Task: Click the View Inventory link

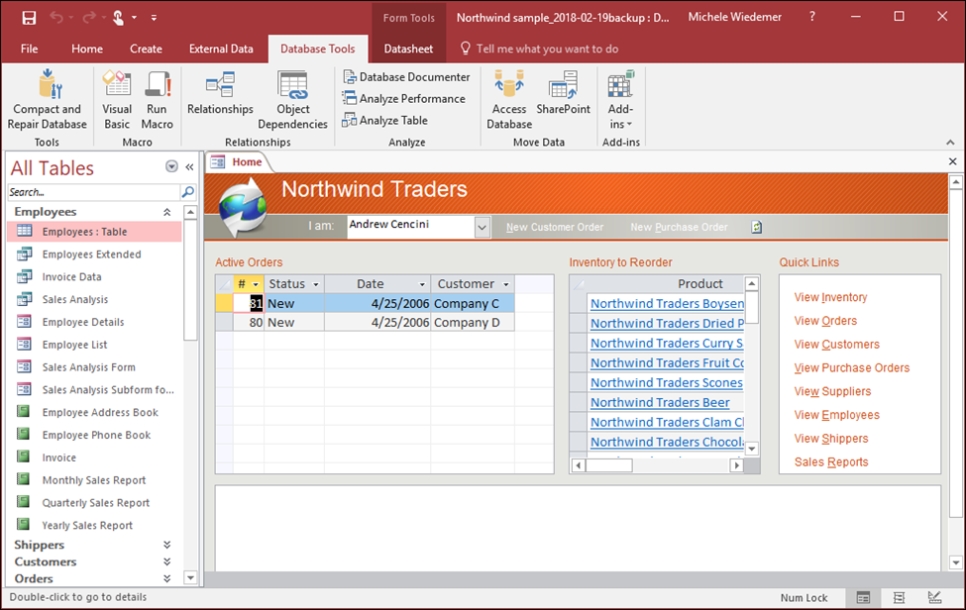Action: click(830, 297)
